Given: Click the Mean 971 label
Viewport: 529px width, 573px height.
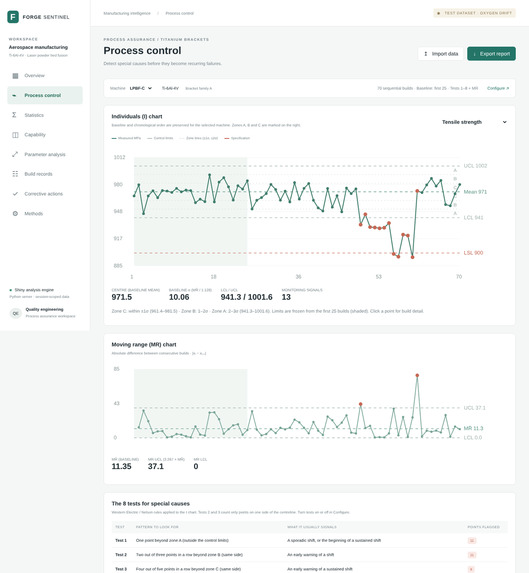Looking at the screenshot, I should 475,192.
